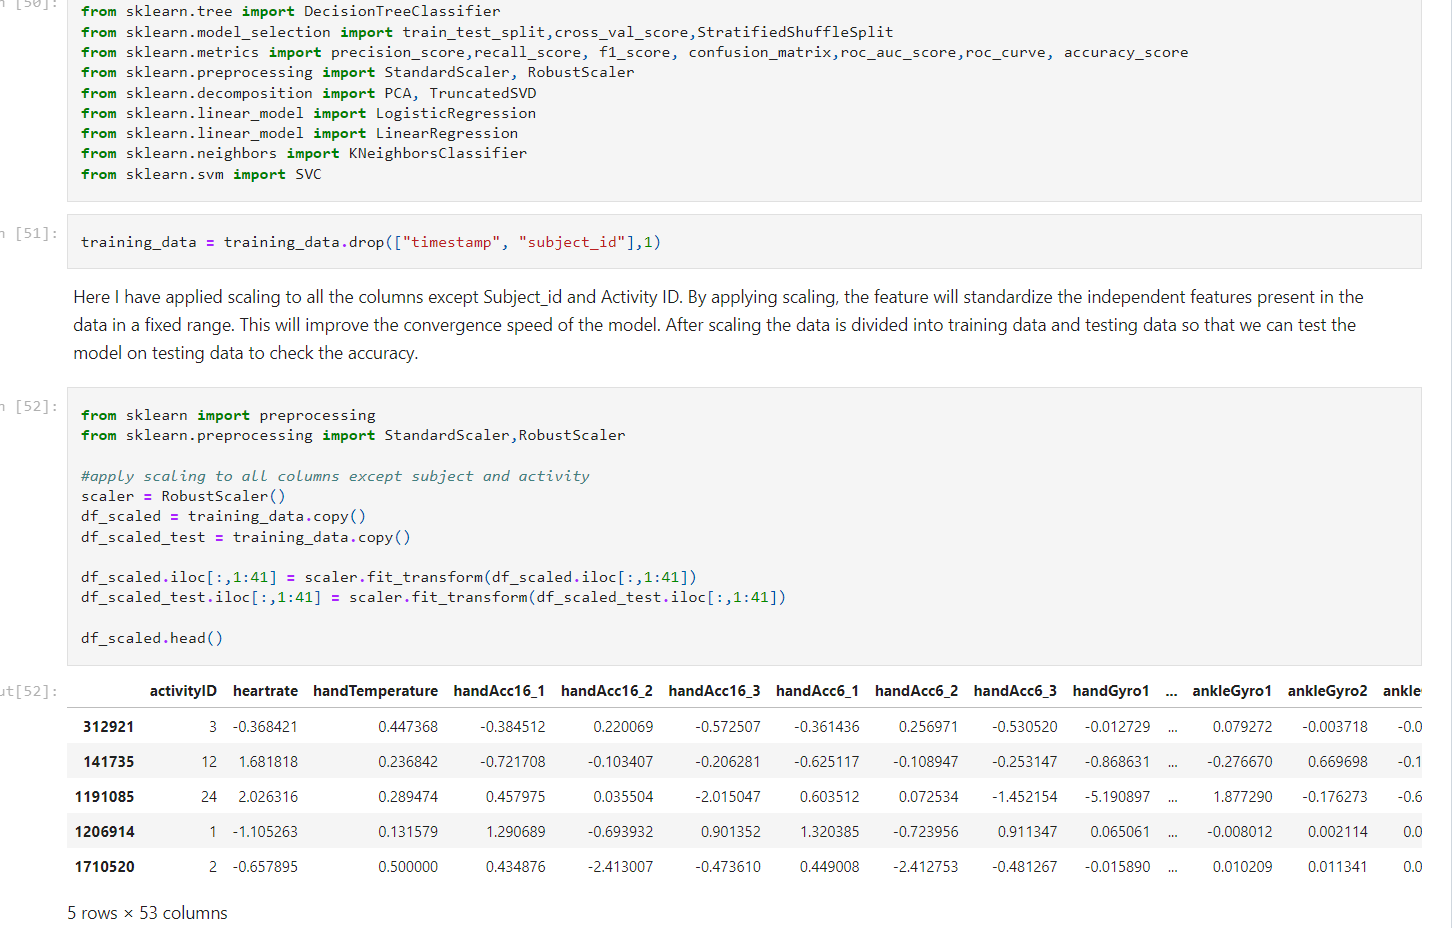Click the 5 rows × 53 columns text

tap(146, 913)
